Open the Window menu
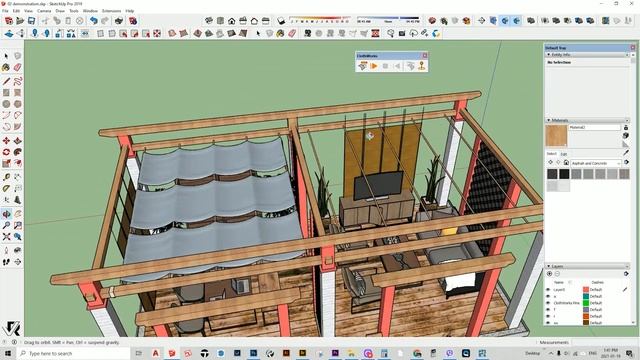The width and height of the screenshot is (640, 360). tap(90, 11)
